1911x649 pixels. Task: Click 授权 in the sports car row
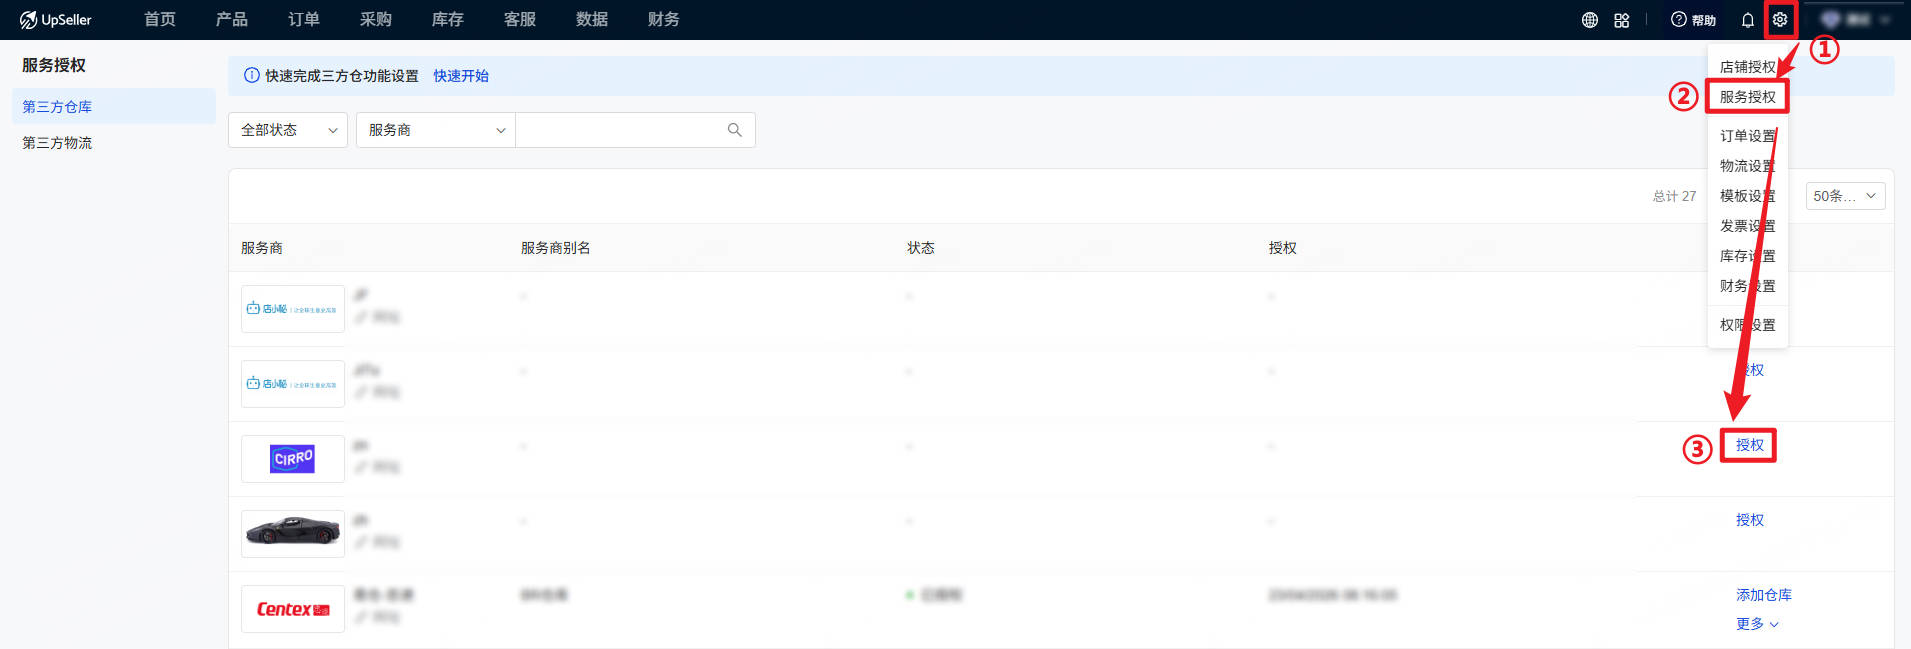[x=1750, y=520]
